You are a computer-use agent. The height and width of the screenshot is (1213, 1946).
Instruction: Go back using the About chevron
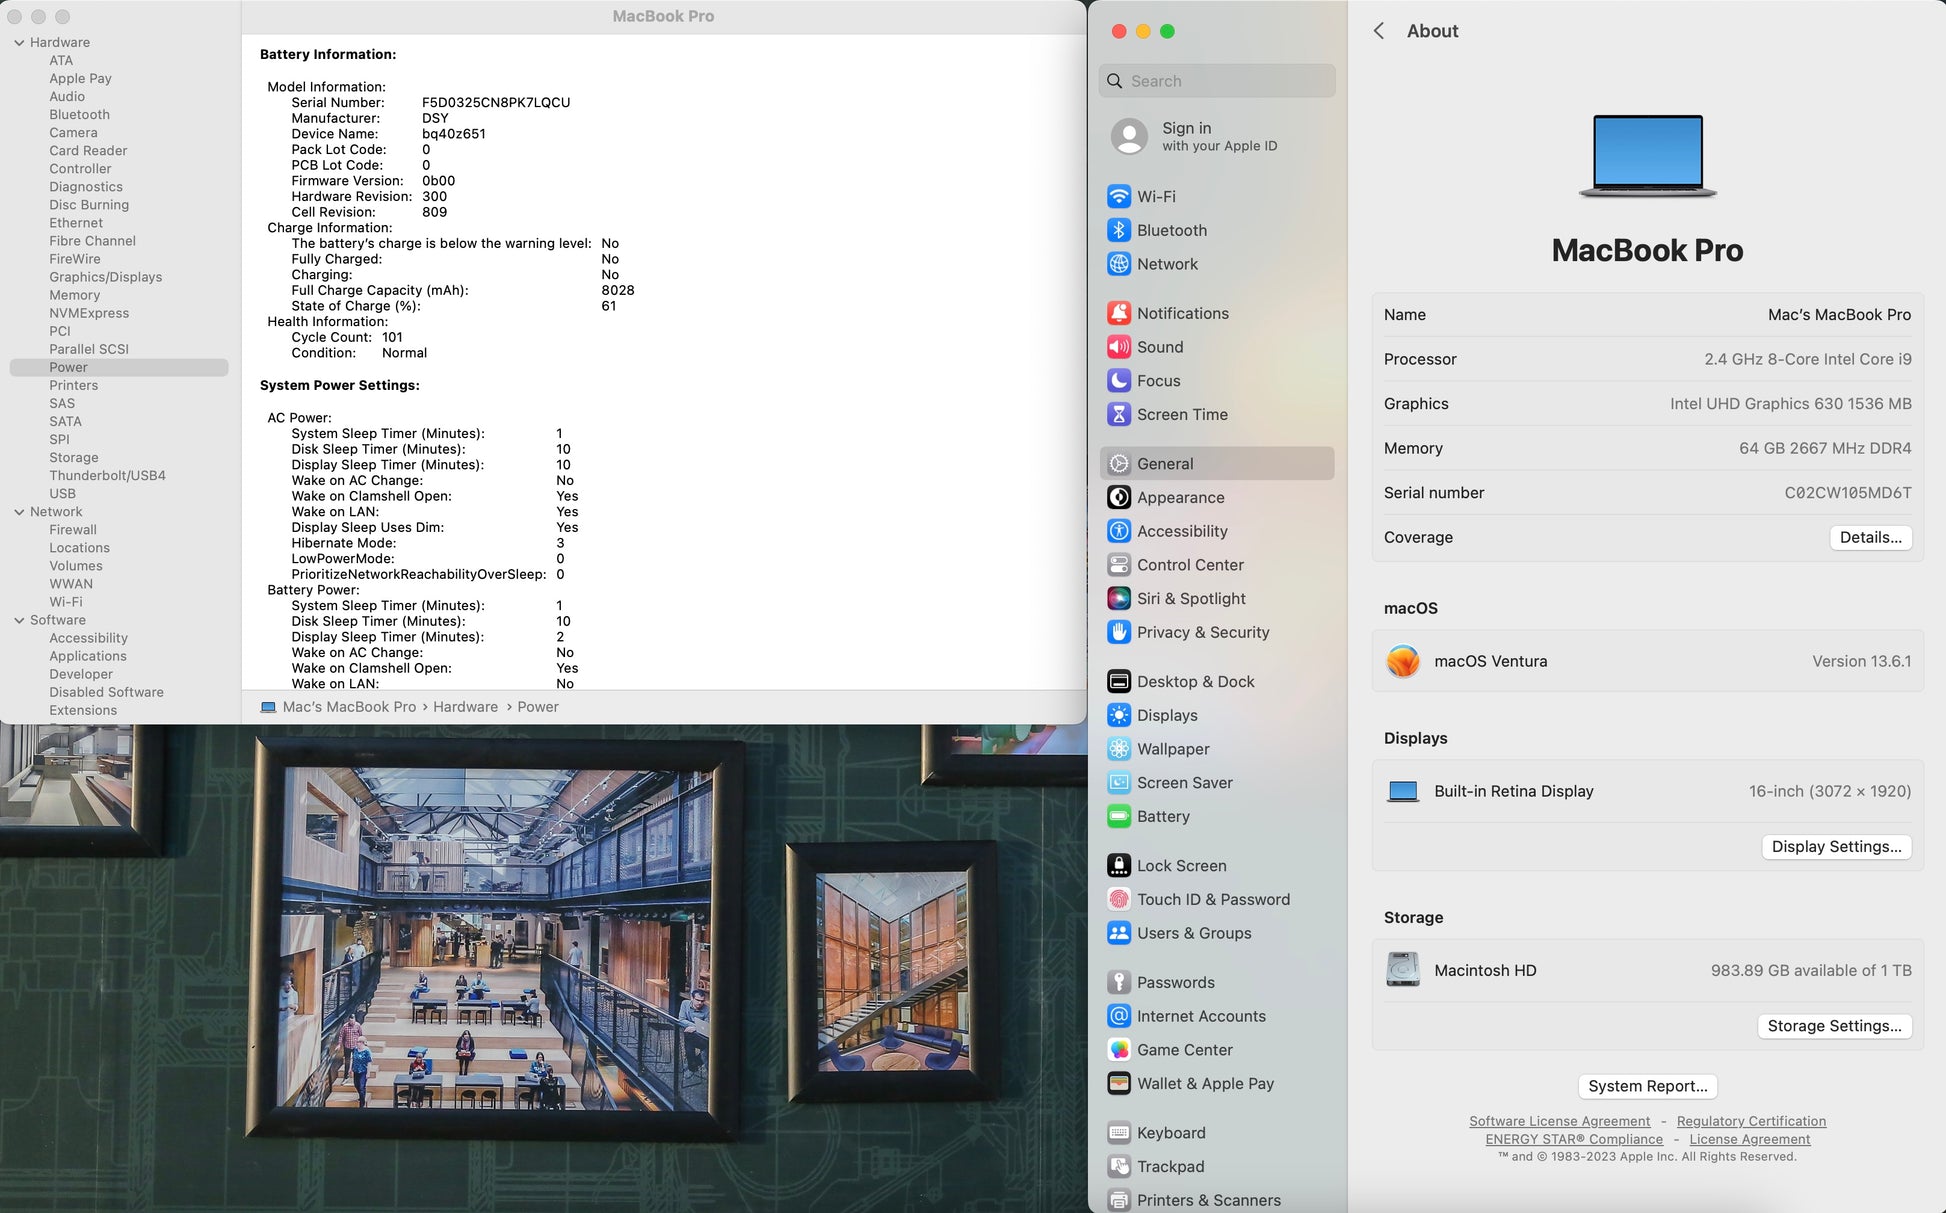(1379, 31)
